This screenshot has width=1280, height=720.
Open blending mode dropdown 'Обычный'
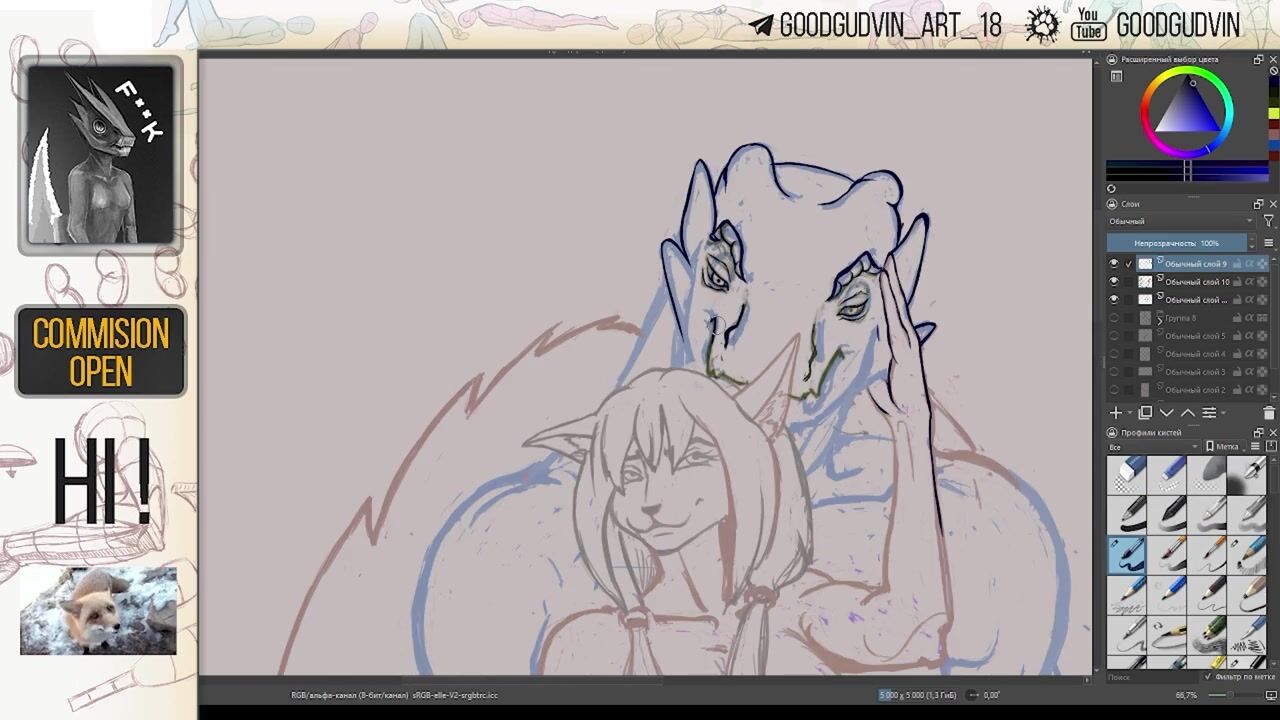pyautogui.click(x=1179, y=221)
